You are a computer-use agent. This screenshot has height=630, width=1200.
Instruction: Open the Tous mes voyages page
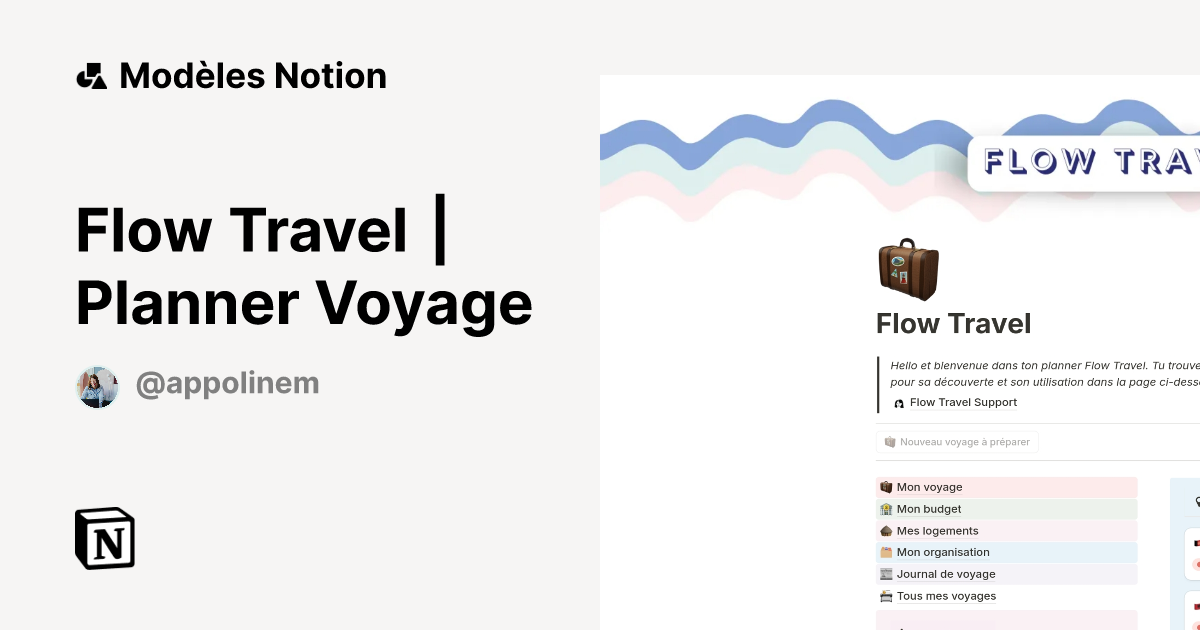click(x=946, y=596)
